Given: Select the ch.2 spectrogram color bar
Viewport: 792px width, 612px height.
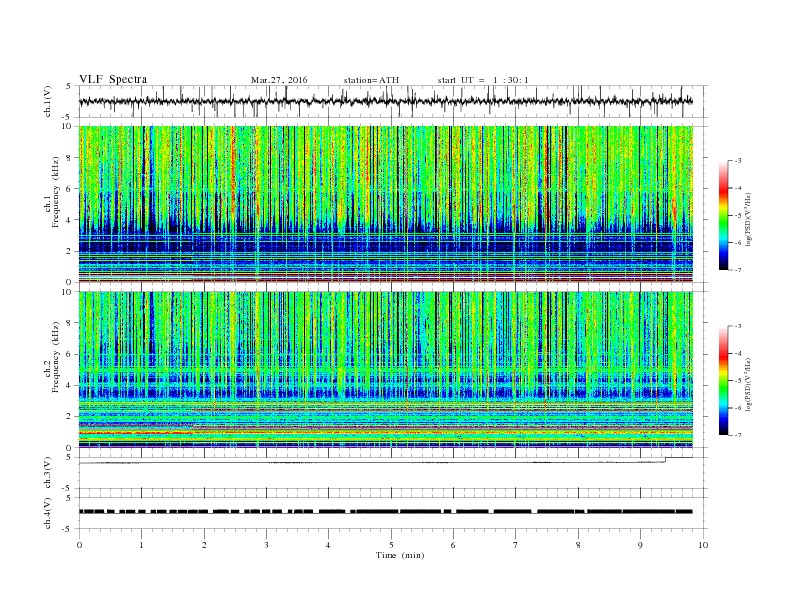Looking at the screenshot, I should [x=724, y=380].
